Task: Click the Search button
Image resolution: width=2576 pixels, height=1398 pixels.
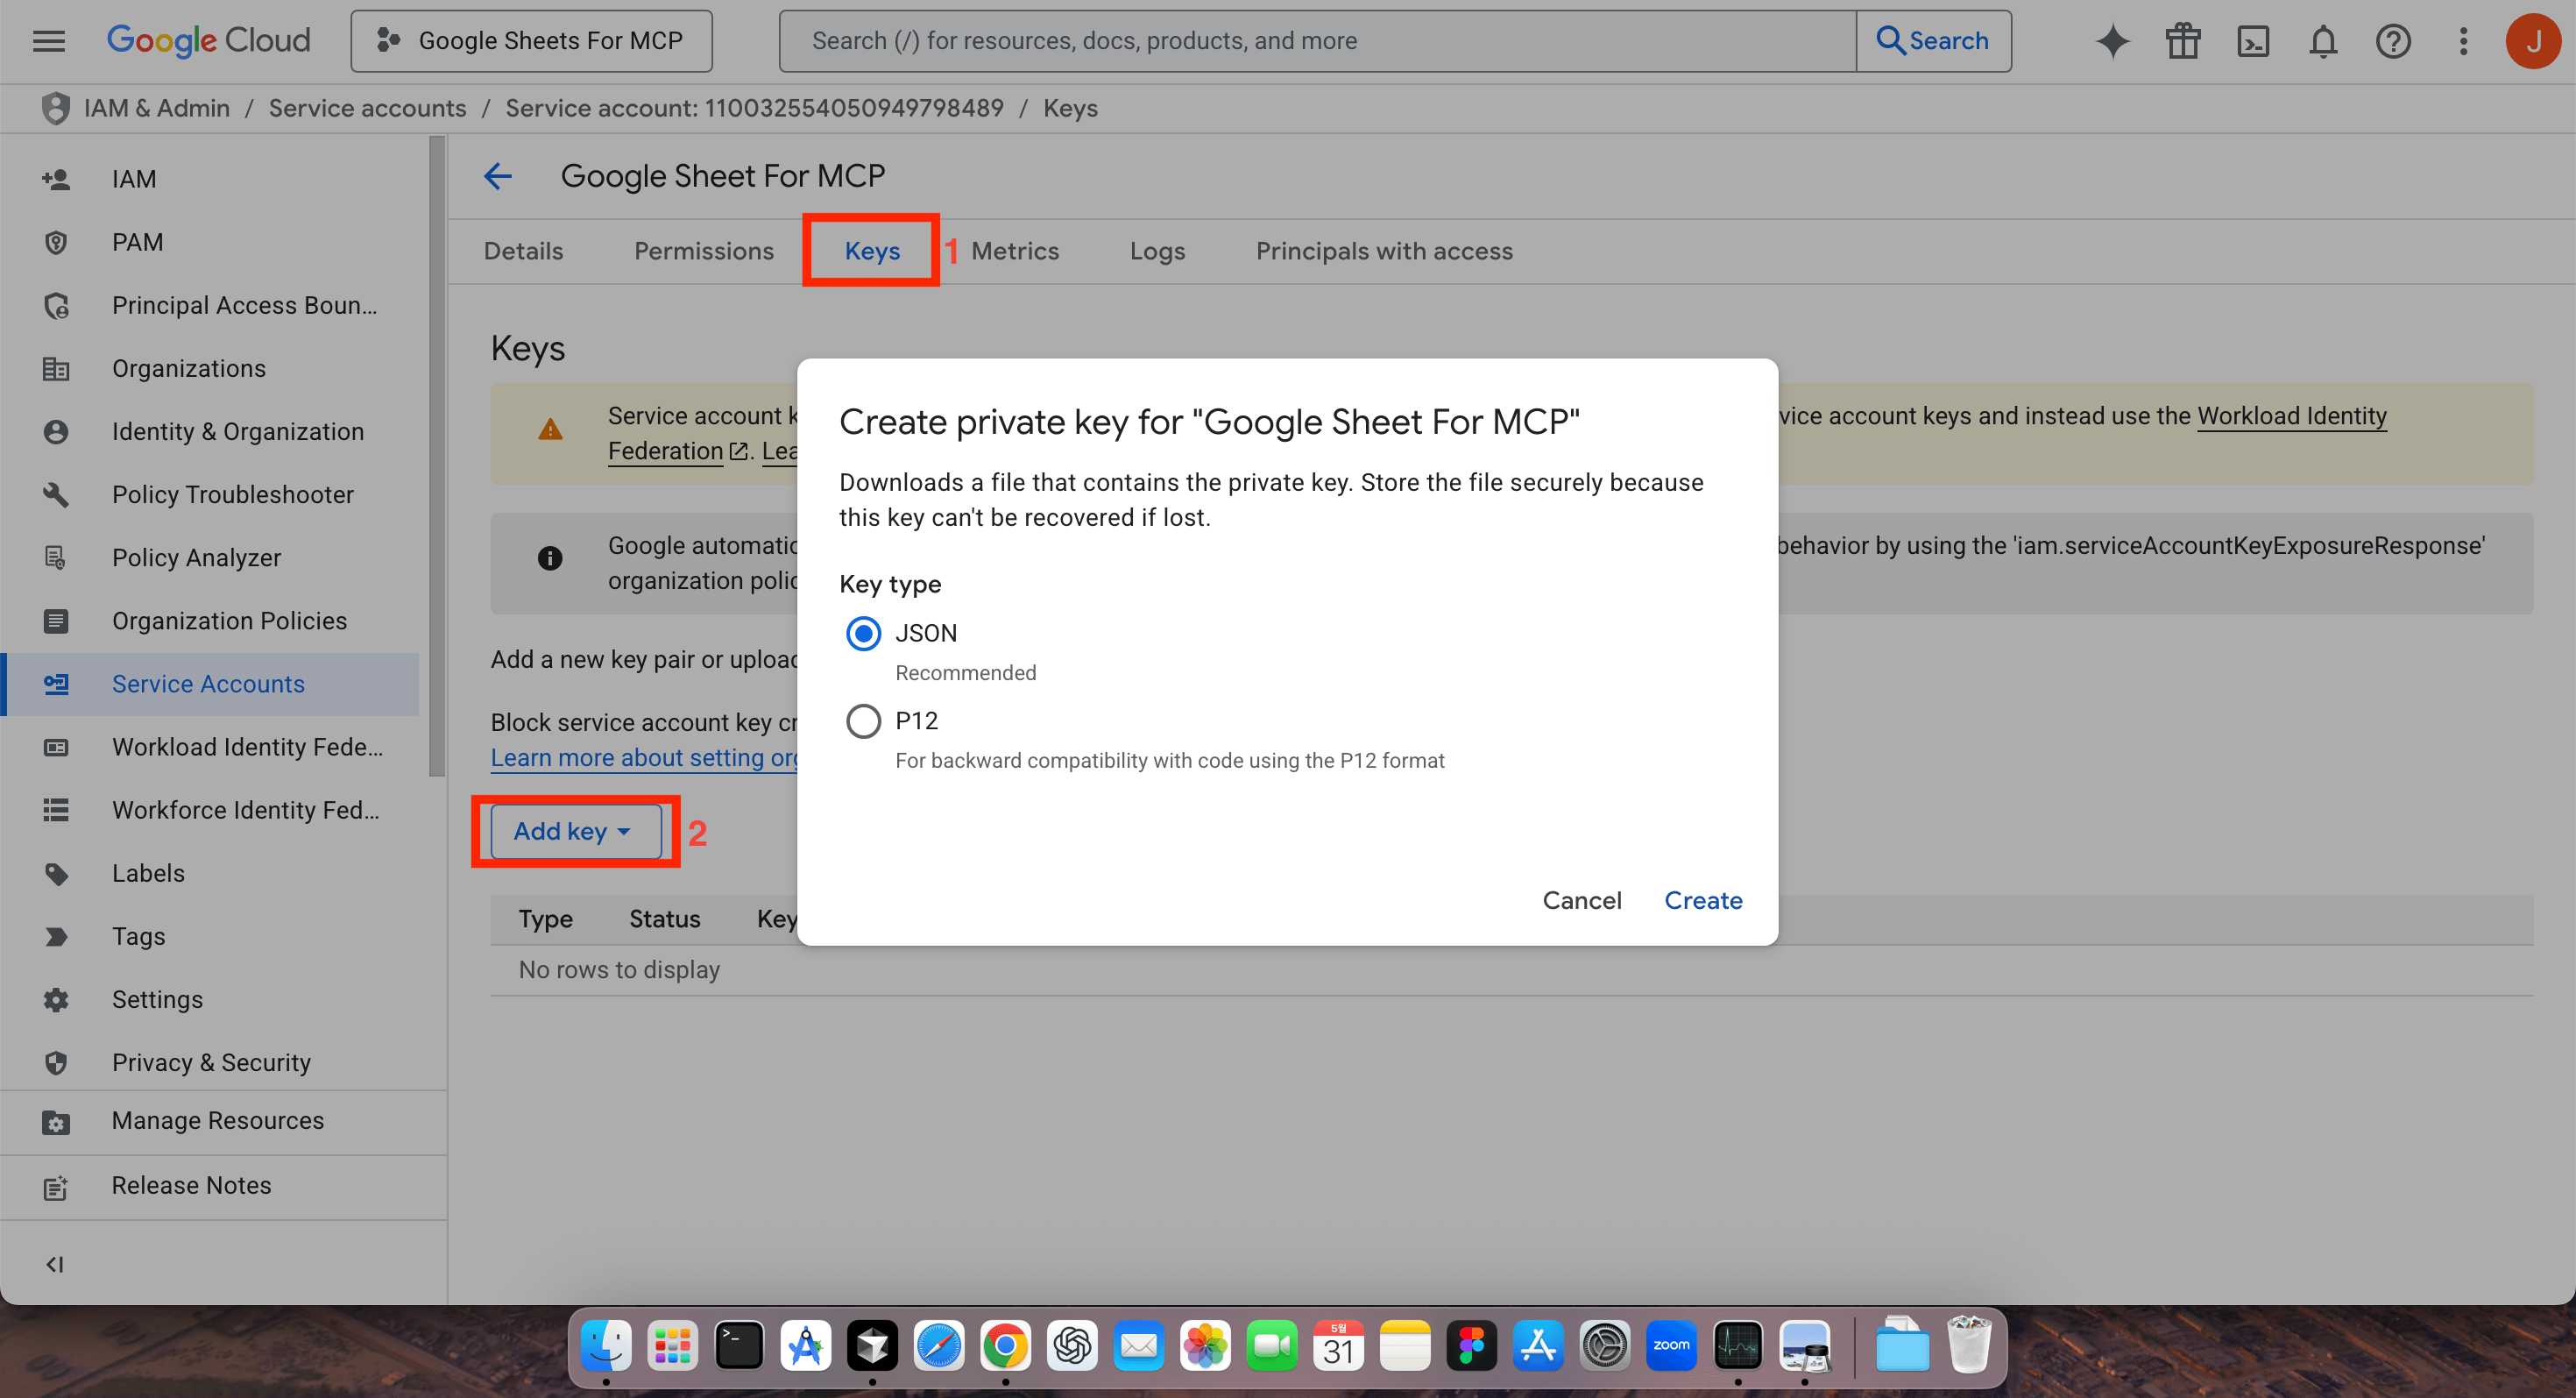Action: (1934, 41)
